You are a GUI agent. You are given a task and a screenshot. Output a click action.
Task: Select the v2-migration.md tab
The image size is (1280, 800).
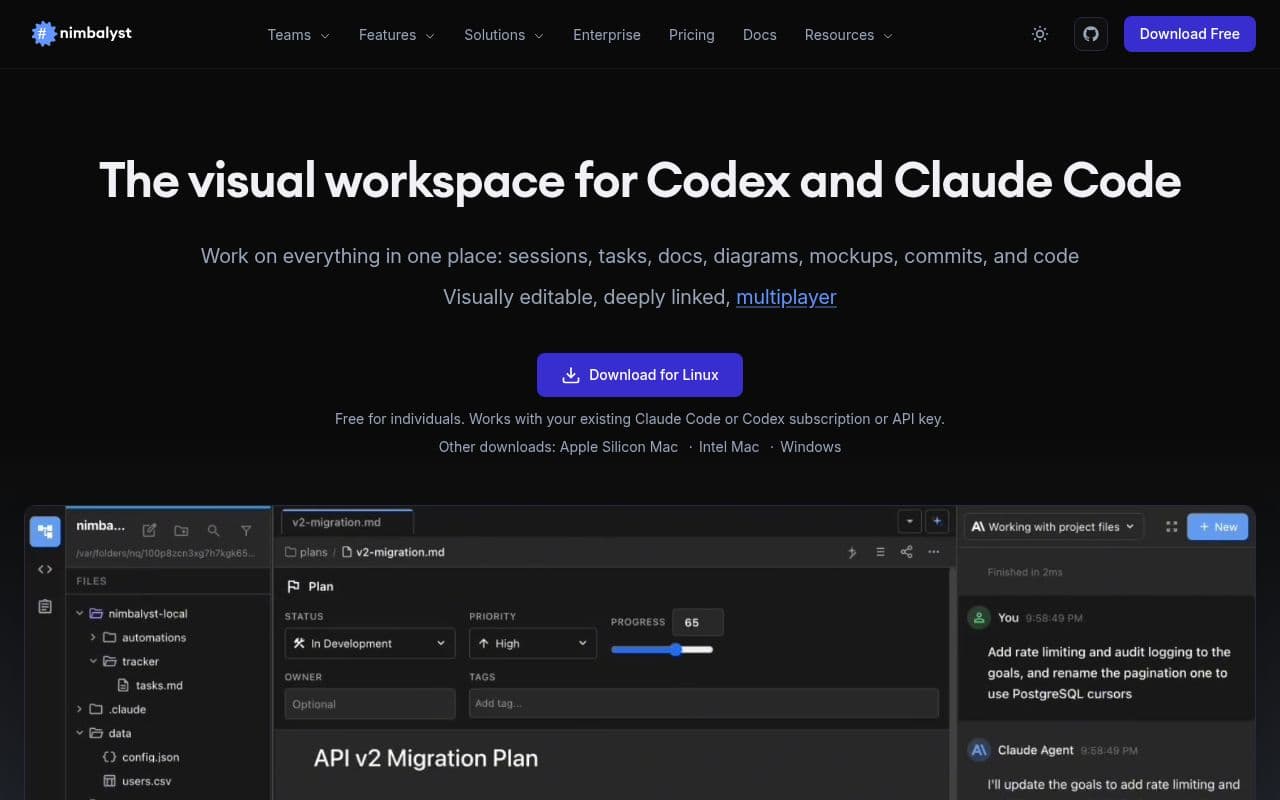pyautogui.click(x=346, y=522)
